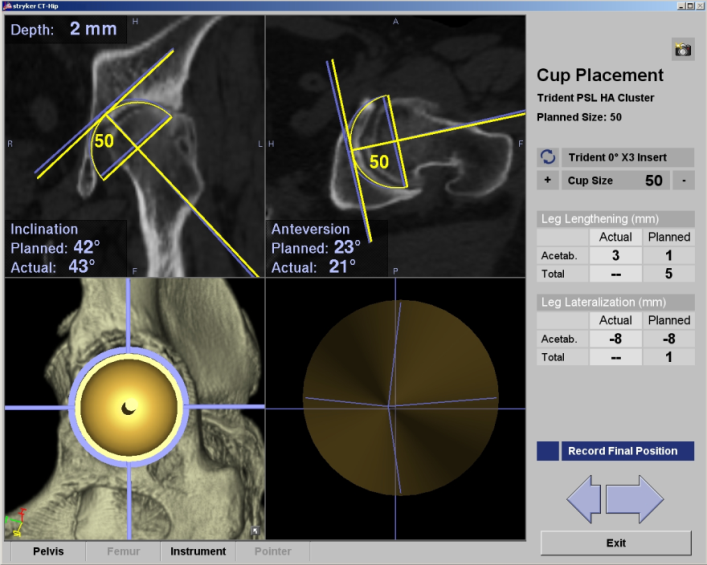Click the Depth 2 mm readout
Image resolution: width=707 pixels, height=565 pixels.
(64, 29)
